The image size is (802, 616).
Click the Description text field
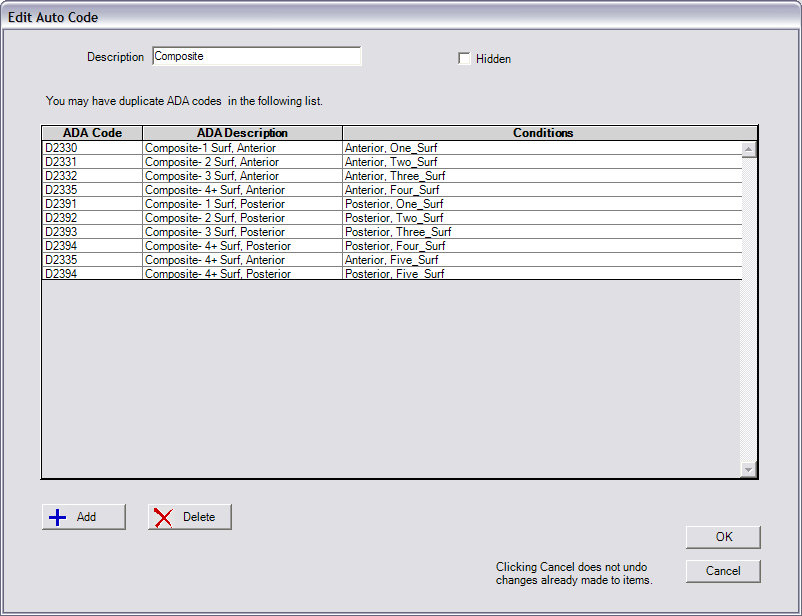[x=257, y=56]
